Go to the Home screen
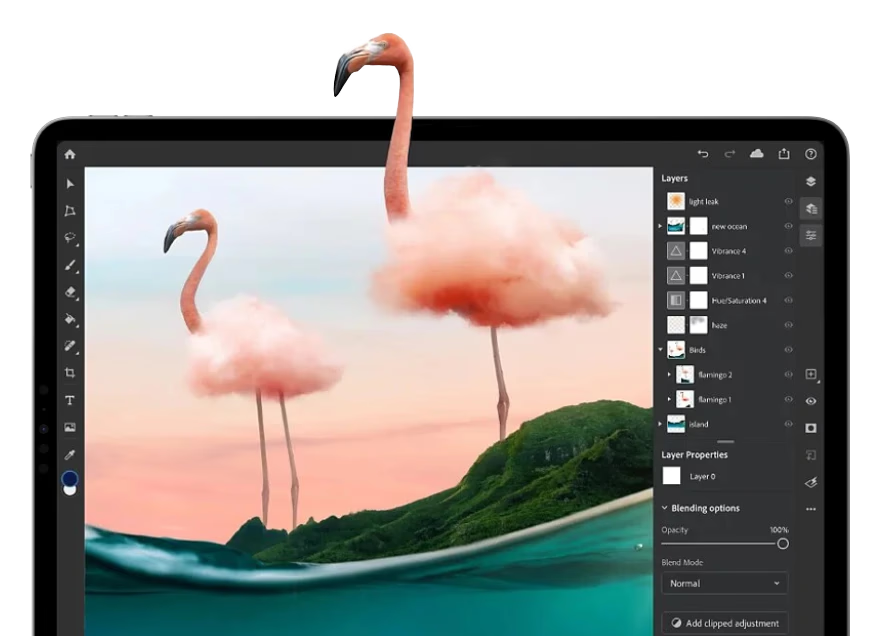Screen dimensions: 880x636 70,154
